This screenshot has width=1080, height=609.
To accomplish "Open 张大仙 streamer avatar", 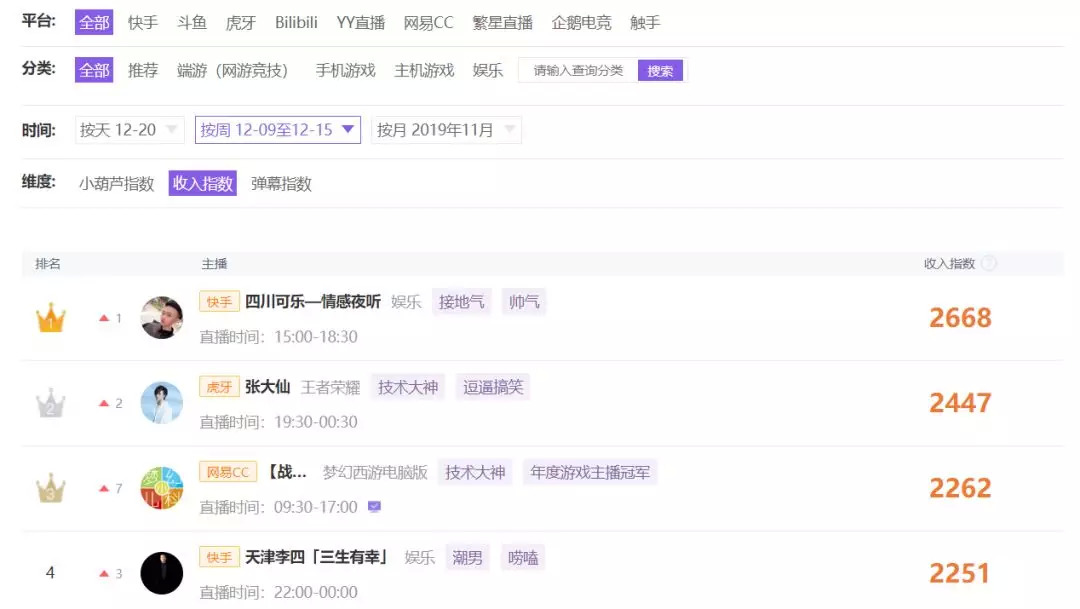I will [161, 402].
